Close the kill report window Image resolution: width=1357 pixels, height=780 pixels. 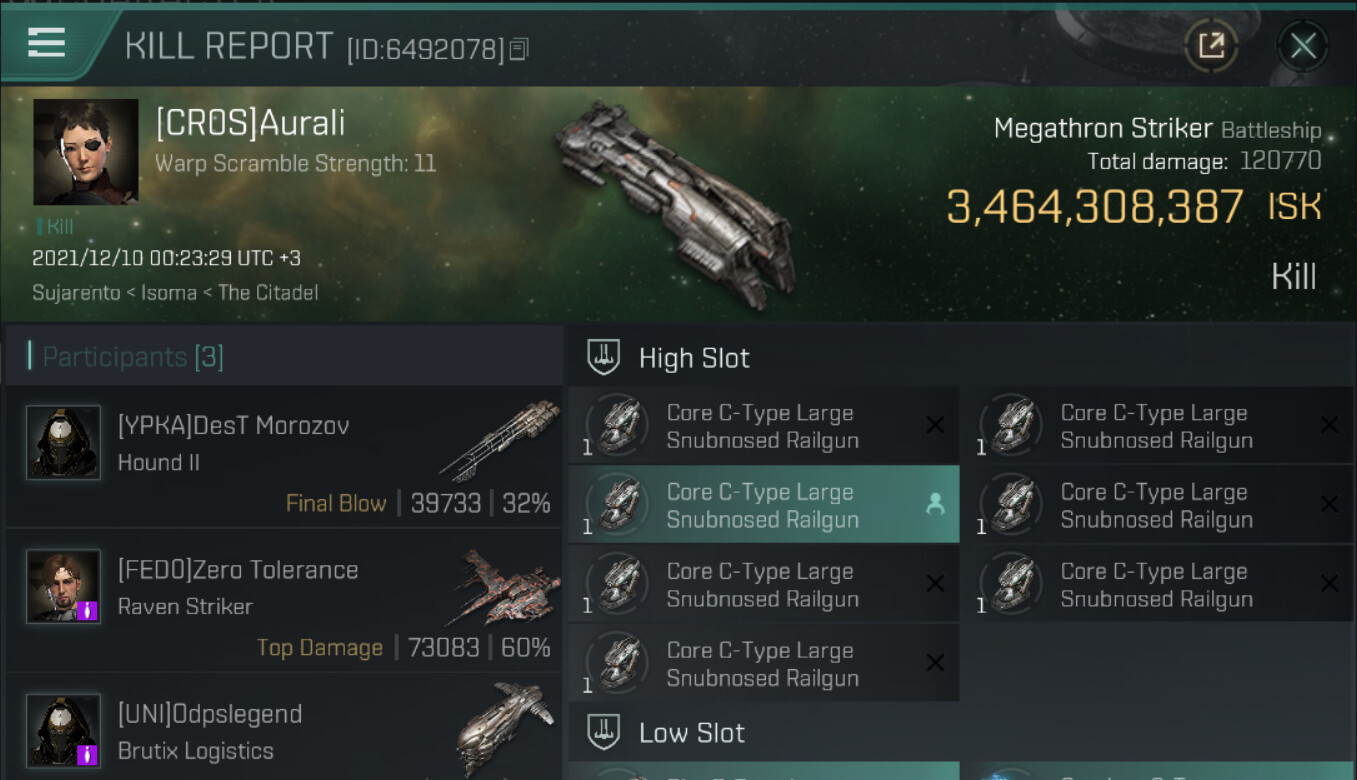tap(1302, 46)
